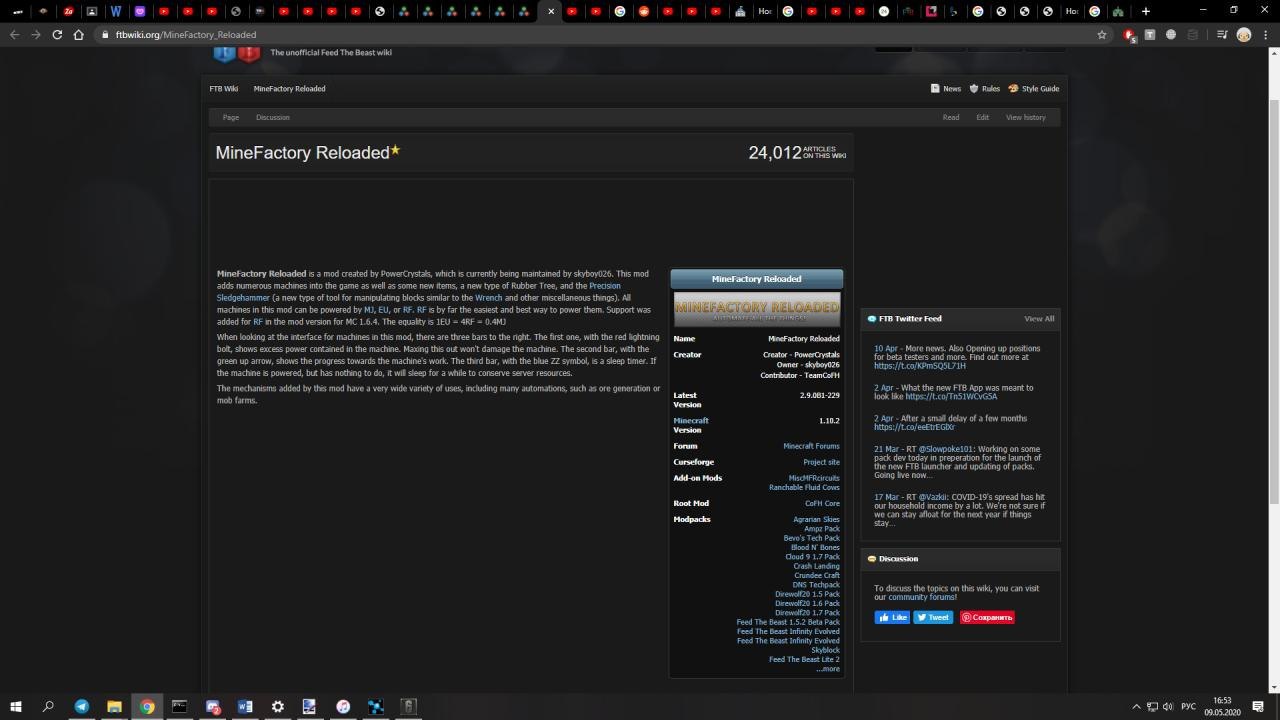Switch to the Discussion tab
The image size is (1280, 720).
[x=272, y=117]
